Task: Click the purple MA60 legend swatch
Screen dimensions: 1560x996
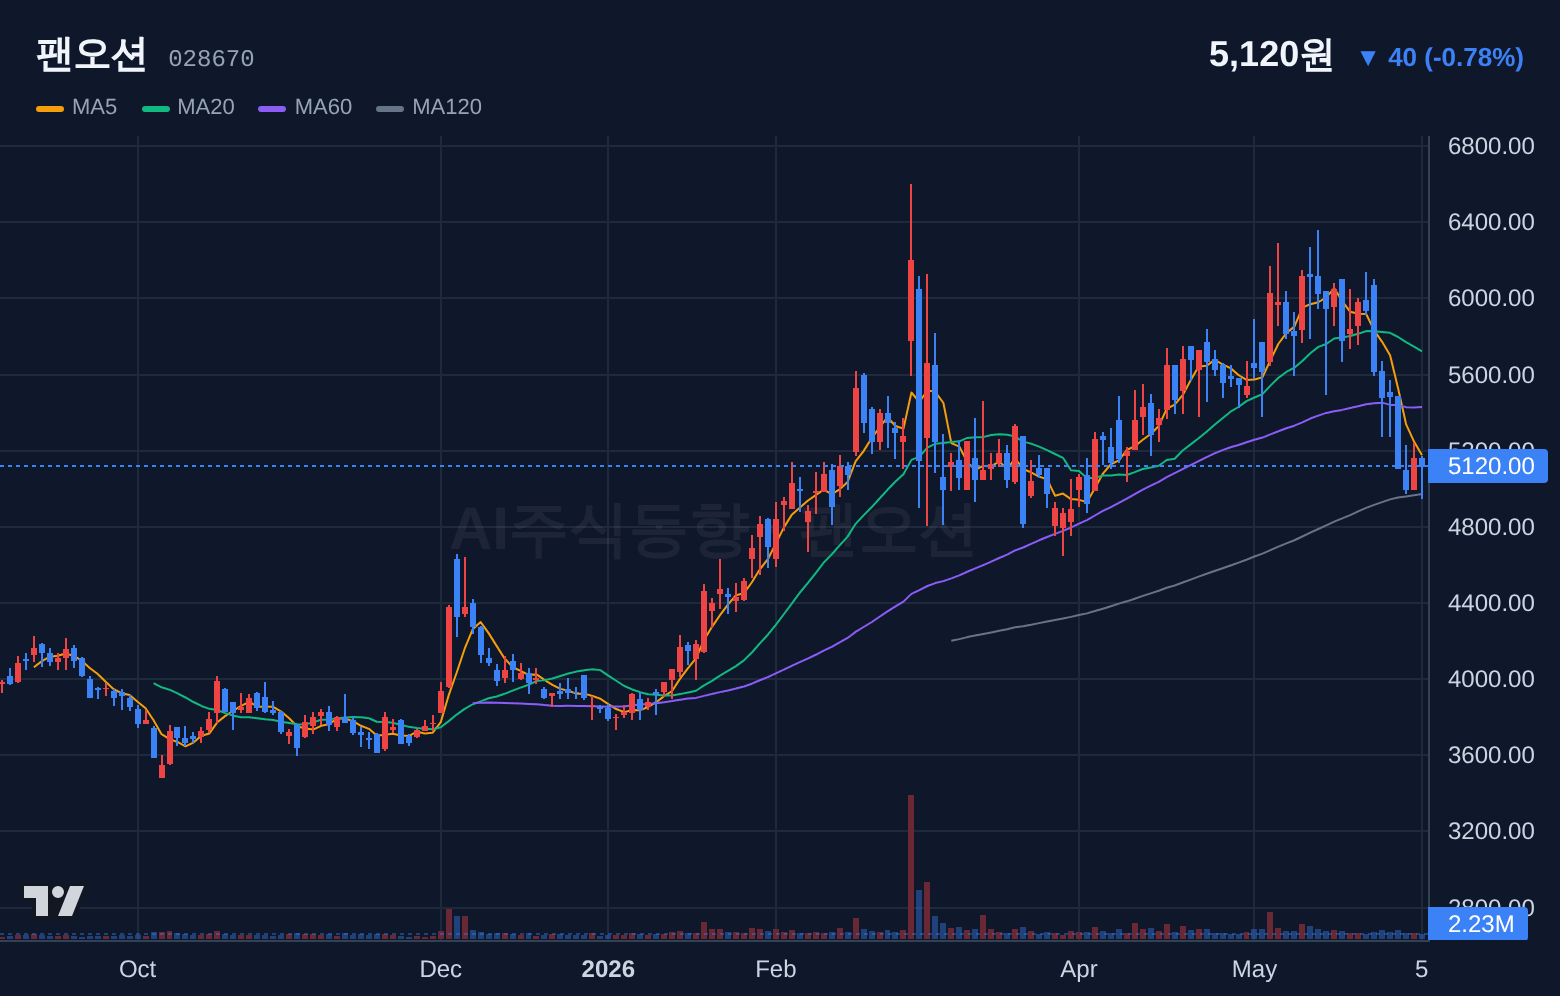Action: pos(272,108)
